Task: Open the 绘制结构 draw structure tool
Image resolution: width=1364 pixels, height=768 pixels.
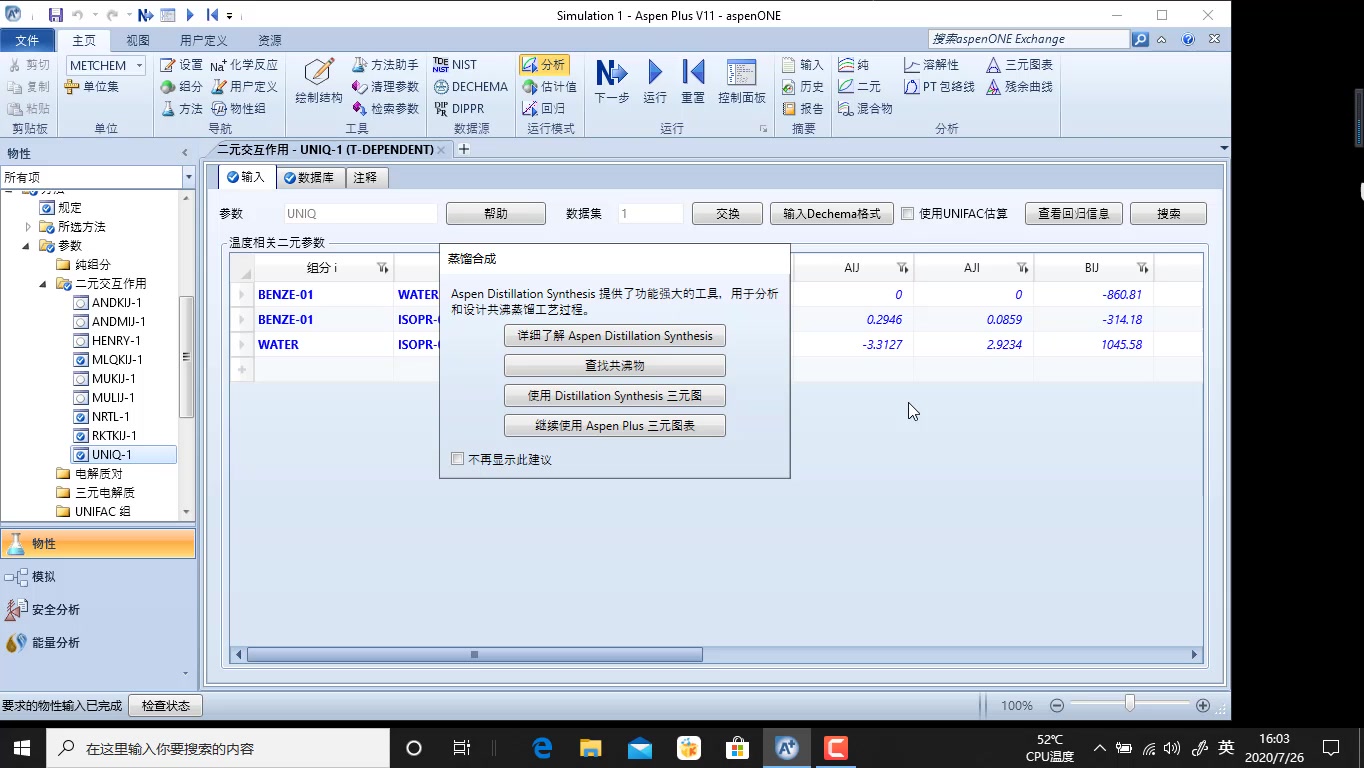Action: pos(319,81)
